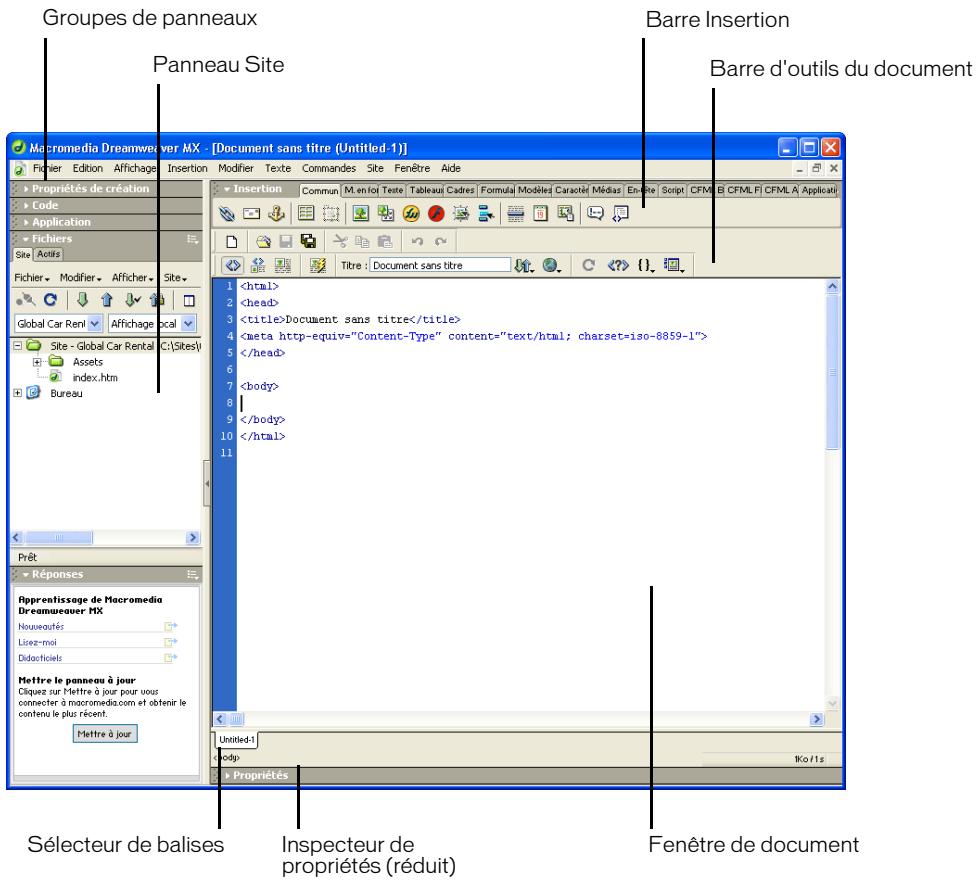The height and width of the screenshot is (881, 979).
Task: Open the Lisez-moi link
Action: (37, 642)
